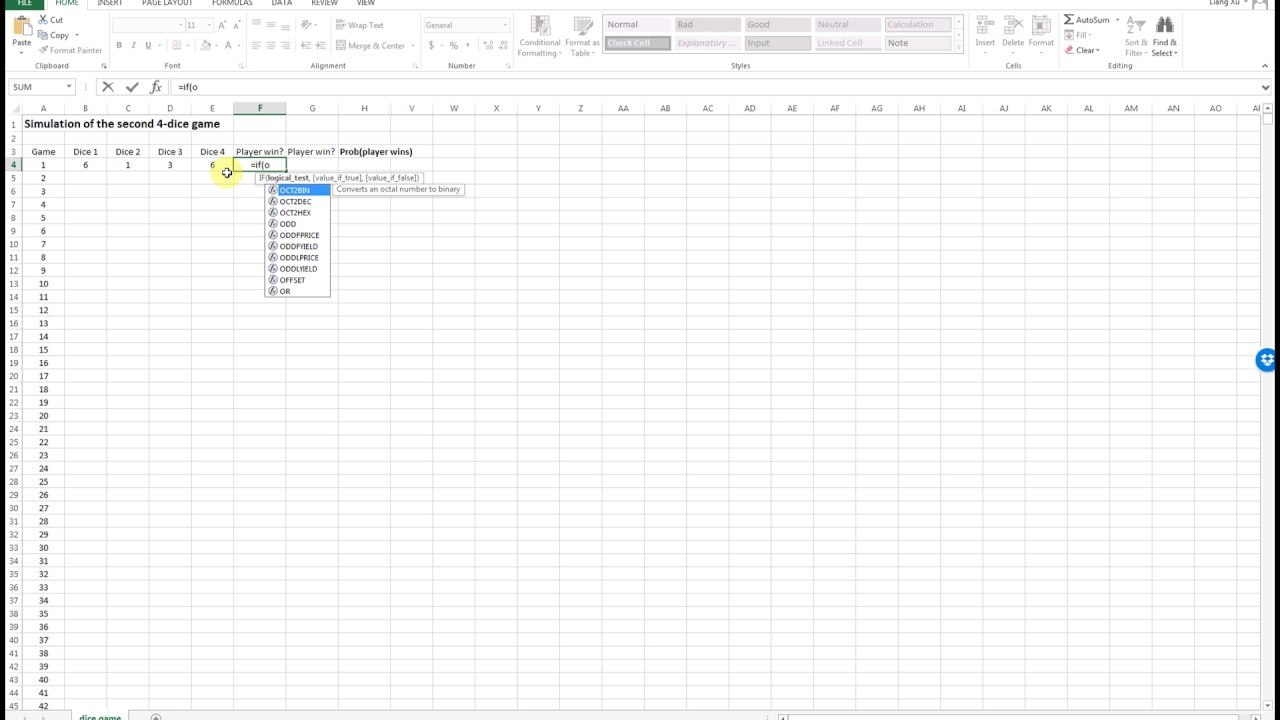Click the Find & Select binoculars icon

click(1164, 26)
